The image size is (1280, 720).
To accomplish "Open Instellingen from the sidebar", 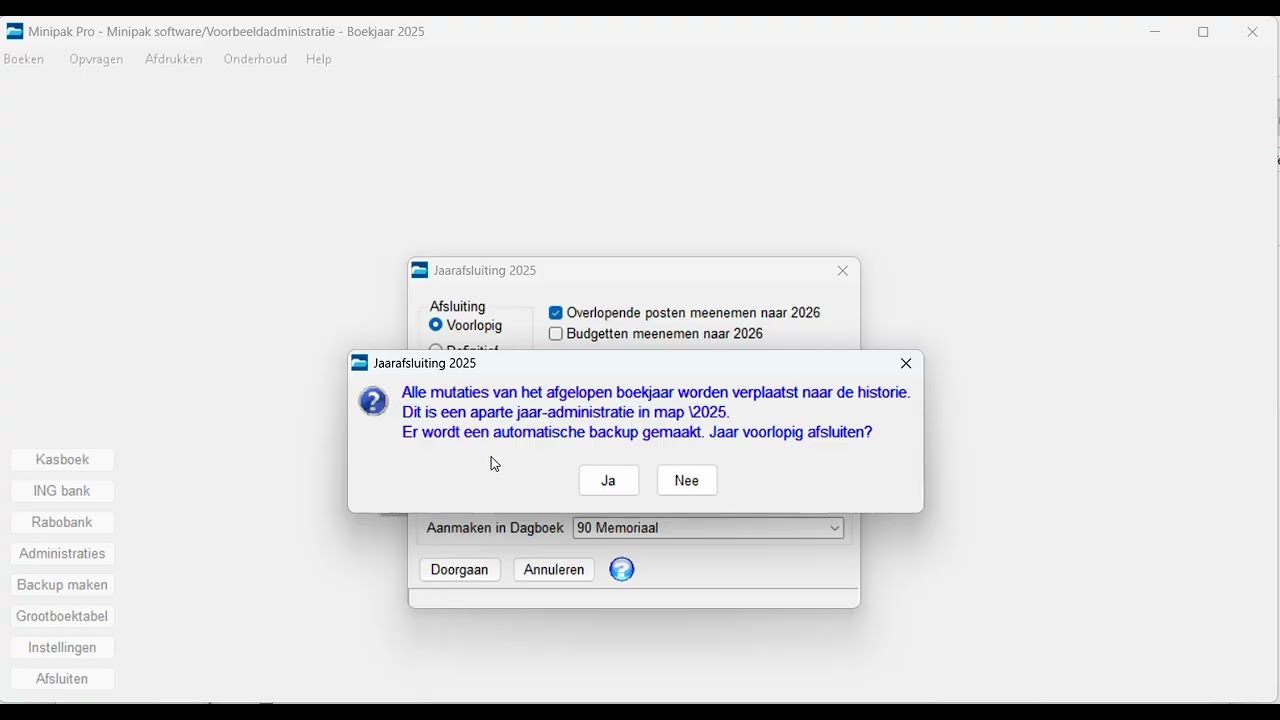I will click(x=62, y=648).
